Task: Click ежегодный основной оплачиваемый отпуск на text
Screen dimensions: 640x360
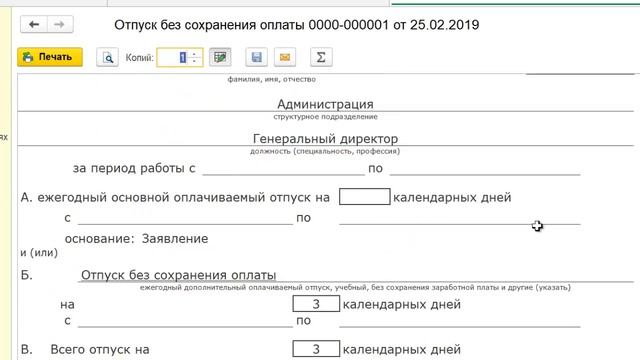Action: click(184, 198)
